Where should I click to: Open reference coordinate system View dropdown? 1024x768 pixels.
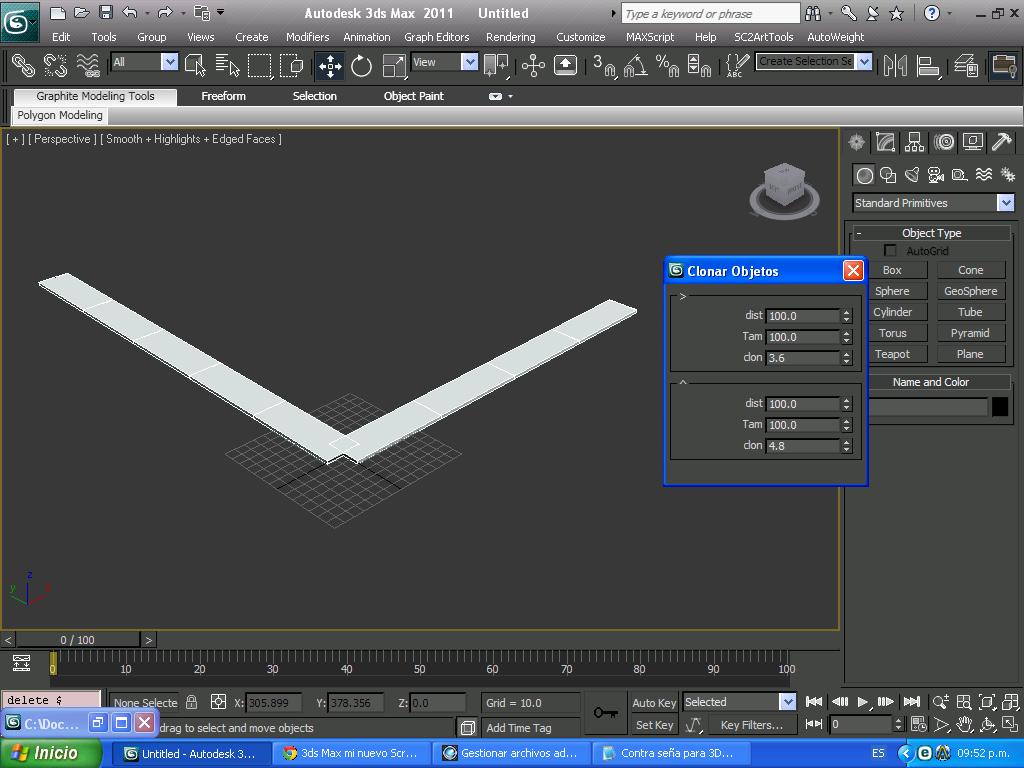click(x=469, y=62)
